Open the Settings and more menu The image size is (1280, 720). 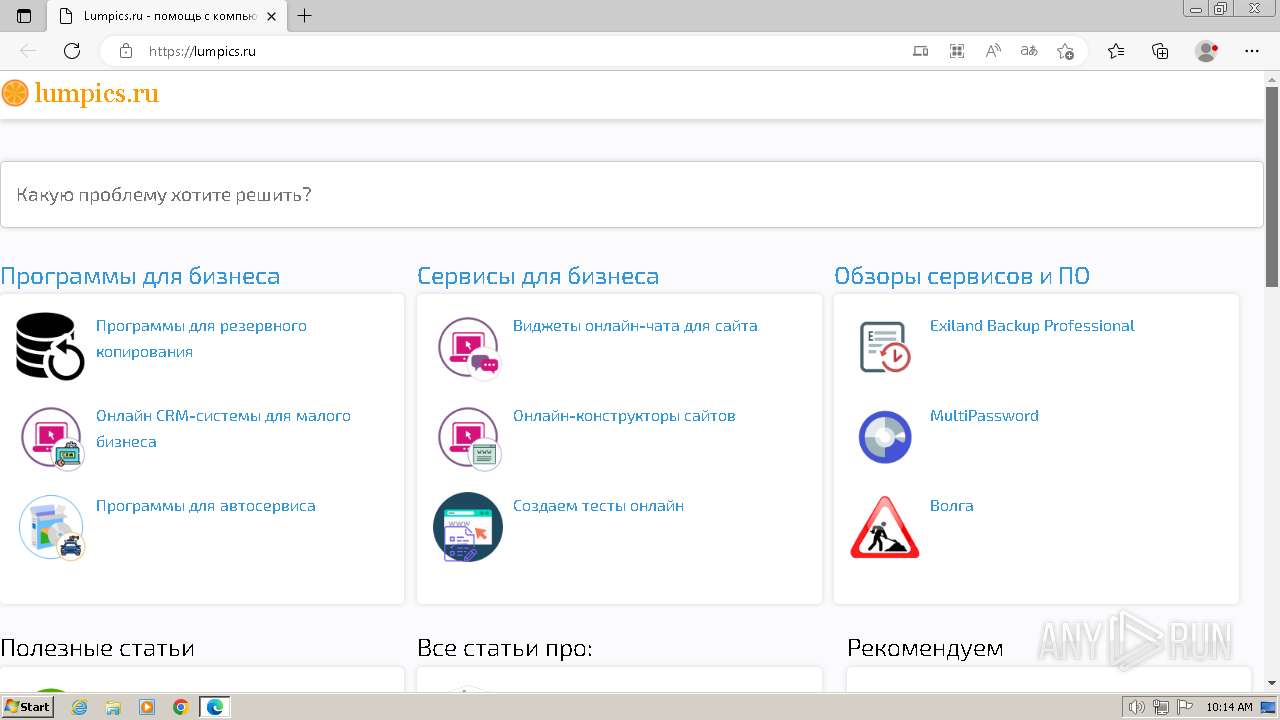point(1252,51)
